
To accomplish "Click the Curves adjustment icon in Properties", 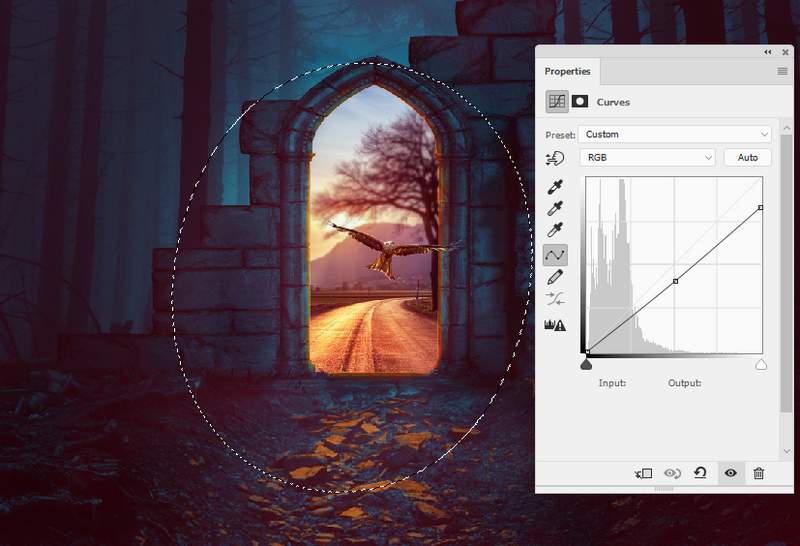I will point(557,101).
